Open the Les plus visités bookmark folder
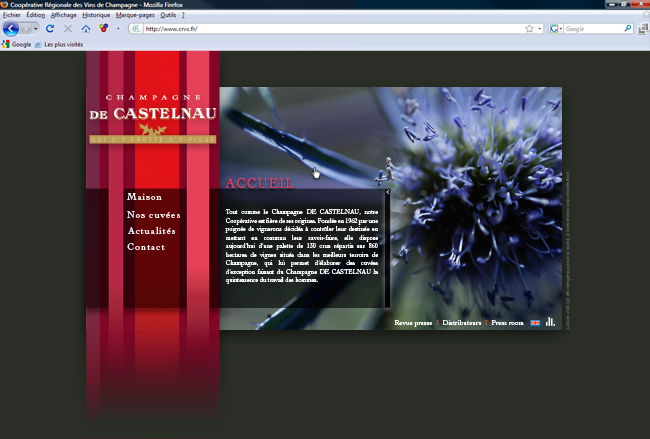 pos(59,44)
